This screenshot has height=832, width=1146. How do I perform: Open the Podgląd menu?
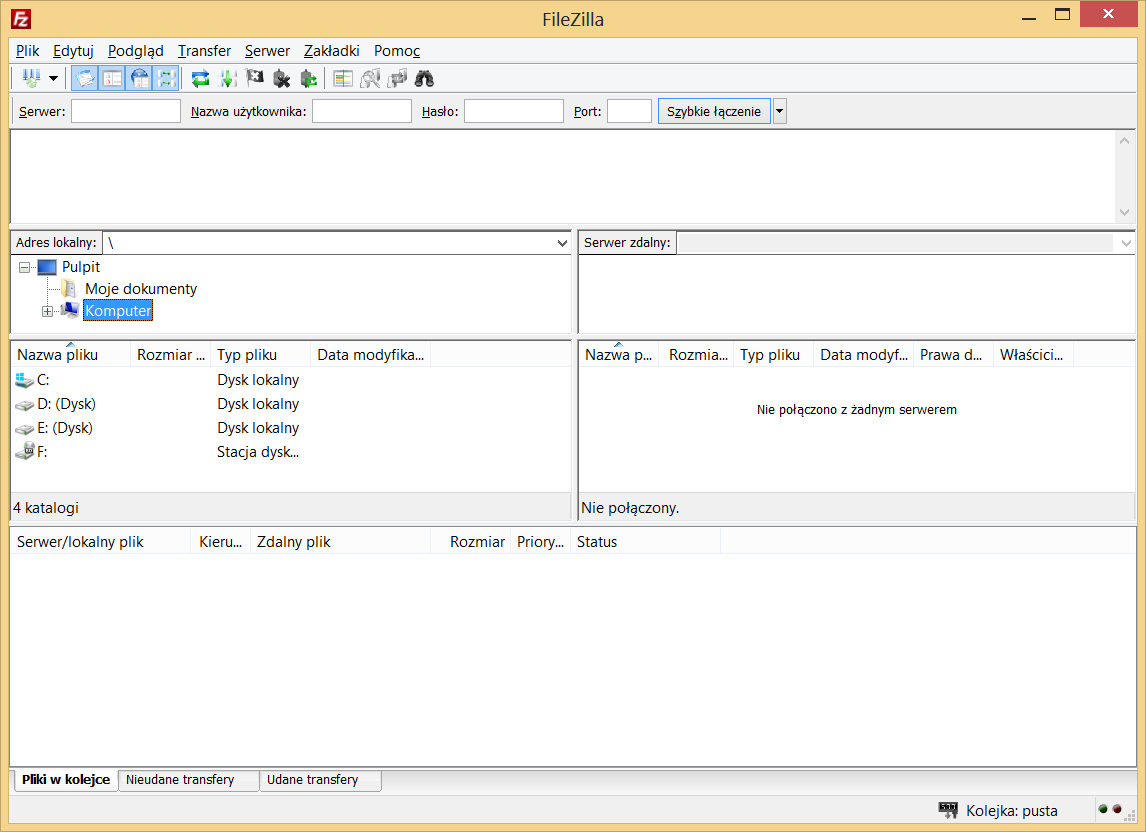coord(135,50)
